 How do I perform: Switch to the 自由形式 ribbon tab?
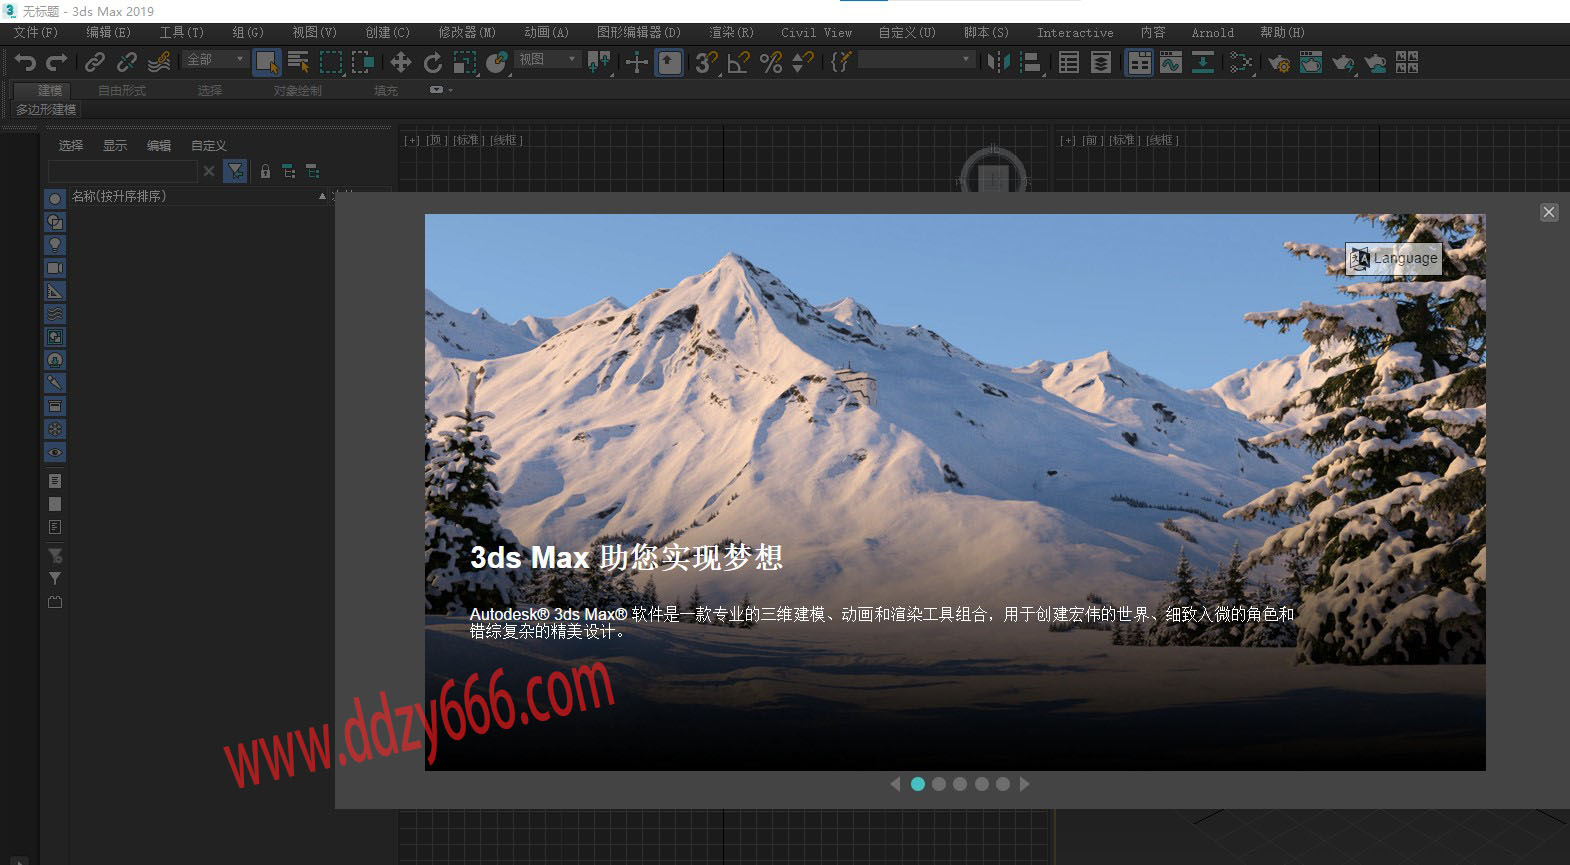[122, 90]
